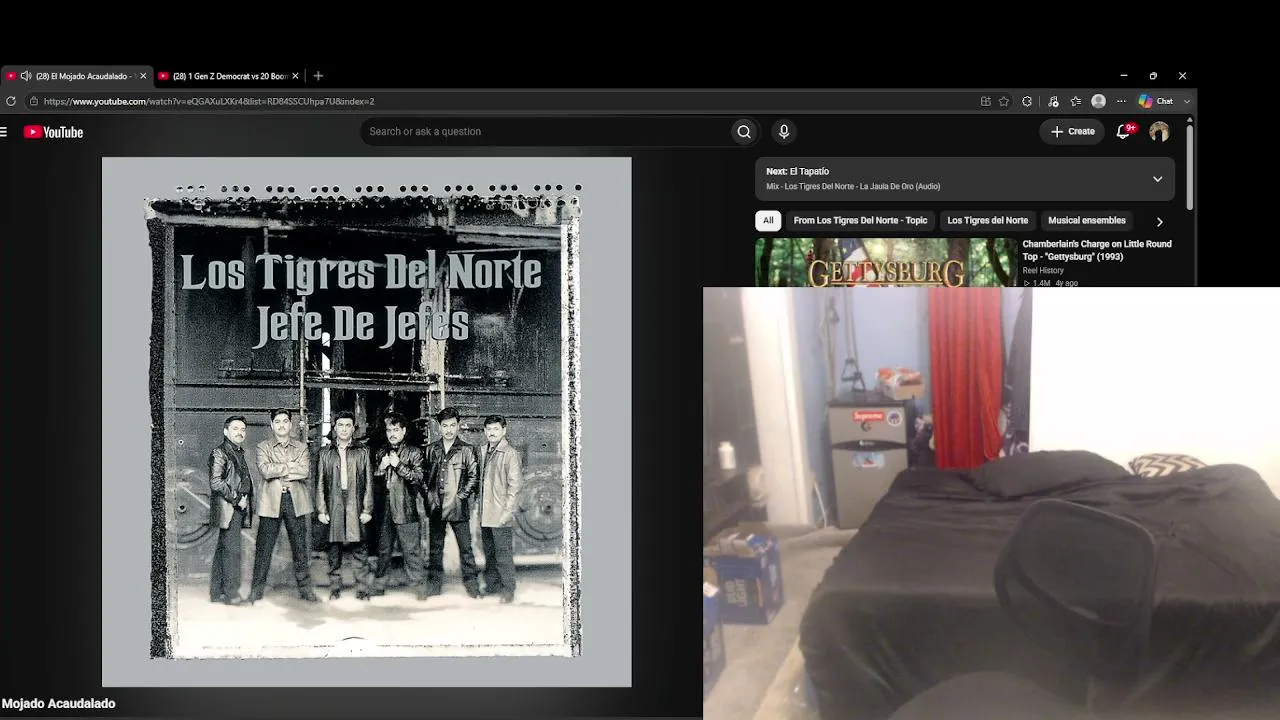1280x720 pixels.
Task: Click the browser address bar URL
Action: click(x=209, y=101)
